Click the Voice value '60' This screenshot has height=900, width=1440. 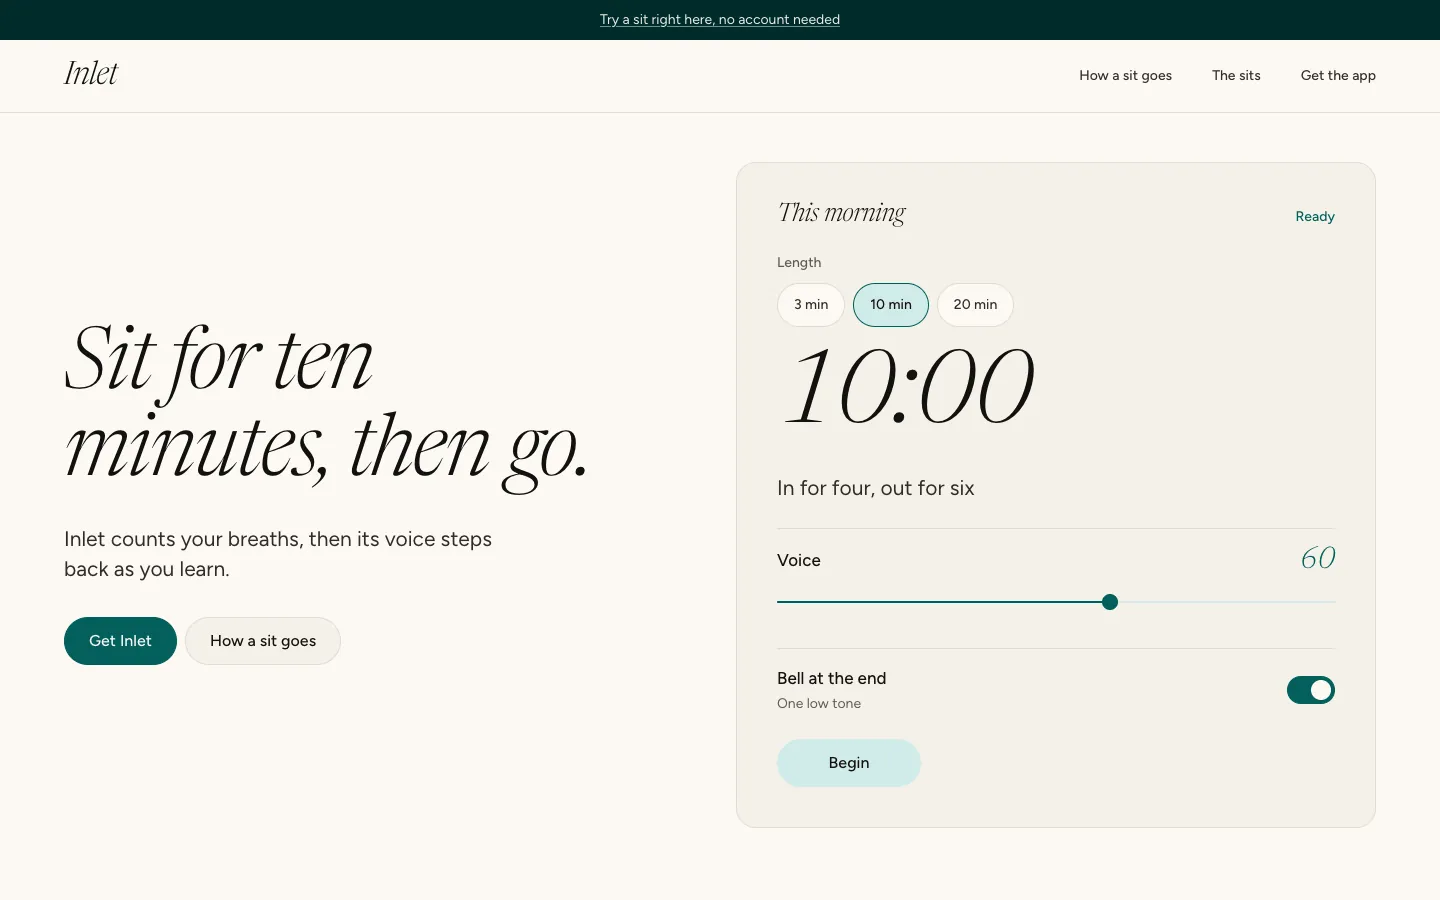pos(1318,558)
